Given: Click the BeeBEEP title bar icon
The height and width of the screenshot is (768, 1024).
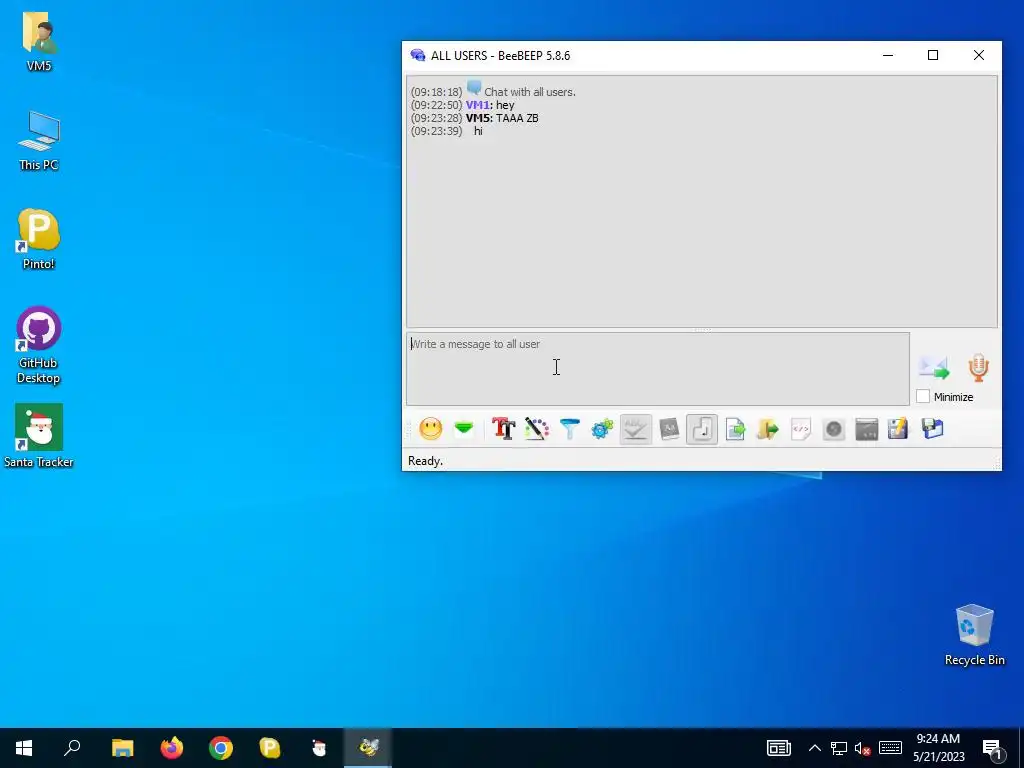Looking at the screenshot, I should [417, 56].
